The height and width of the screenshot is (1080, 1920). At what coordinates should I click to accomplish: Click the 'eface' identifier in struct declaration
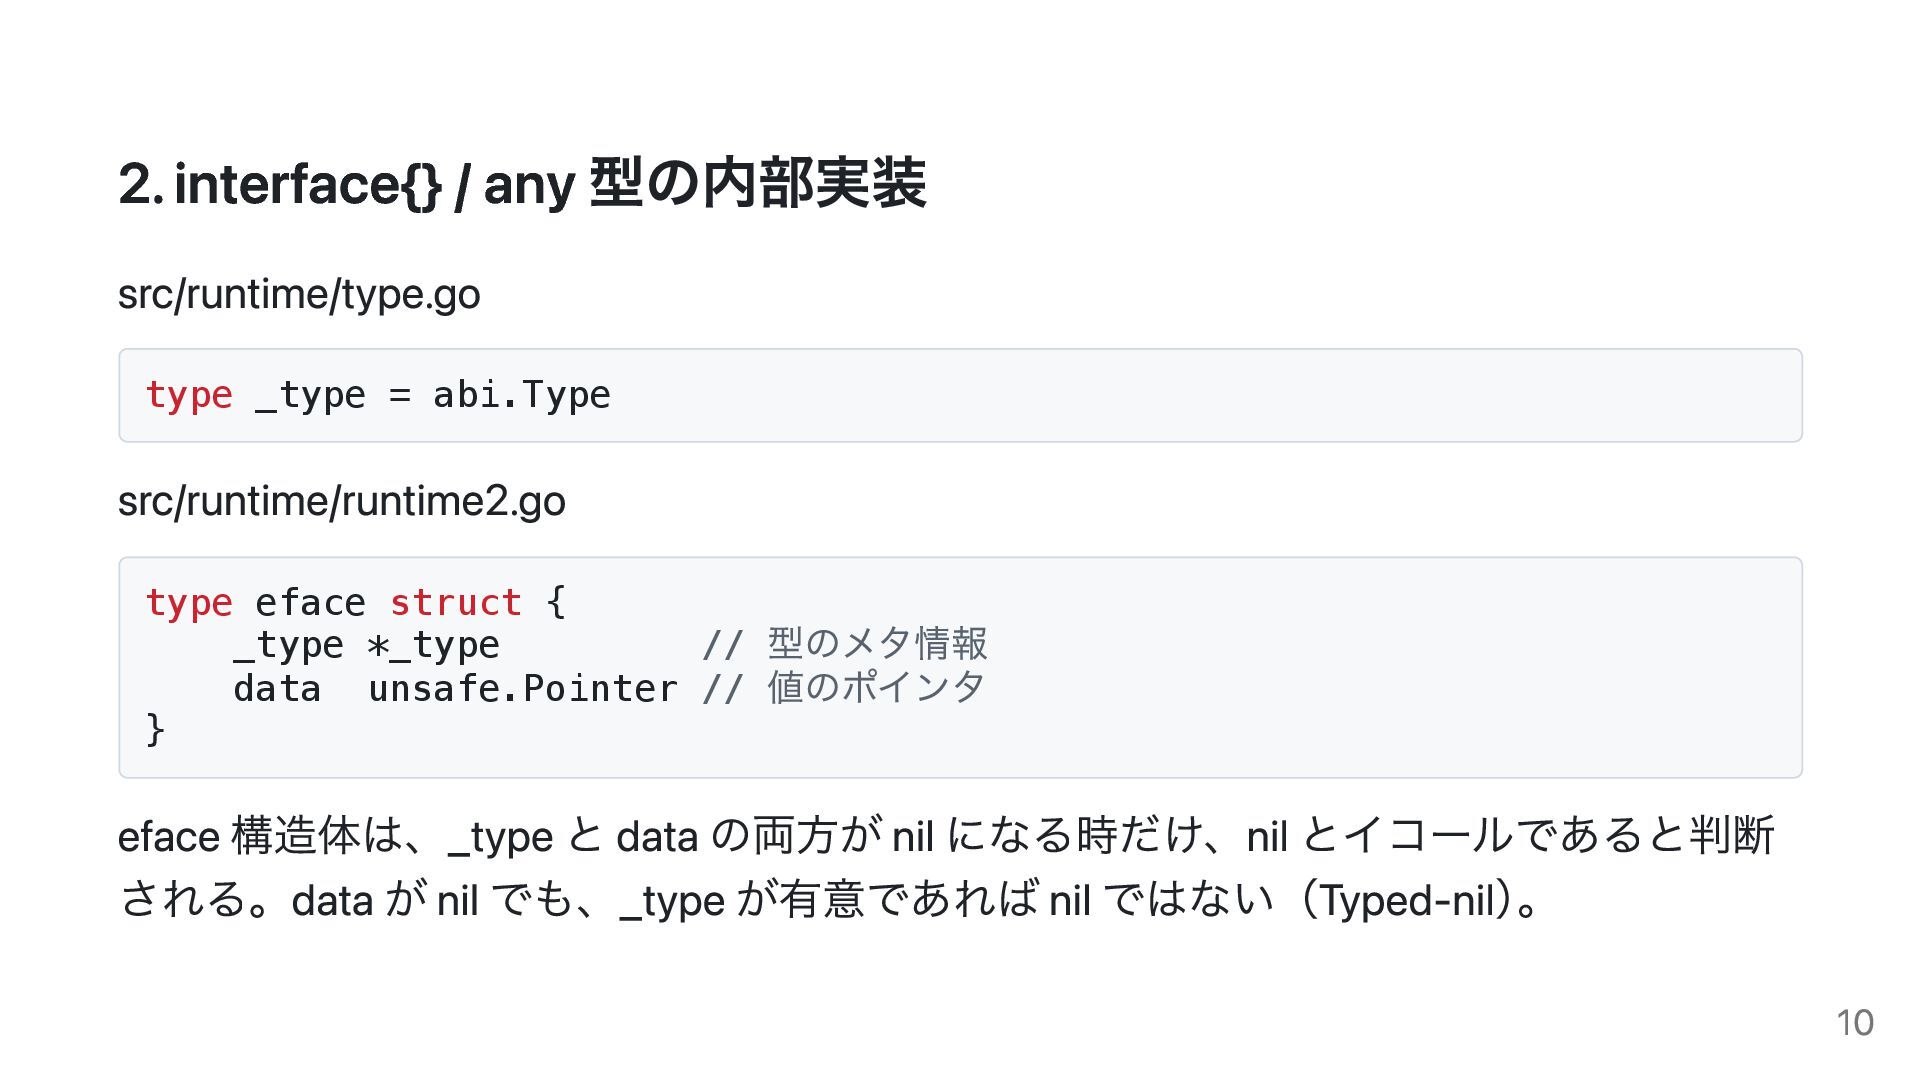coord(310,603)
